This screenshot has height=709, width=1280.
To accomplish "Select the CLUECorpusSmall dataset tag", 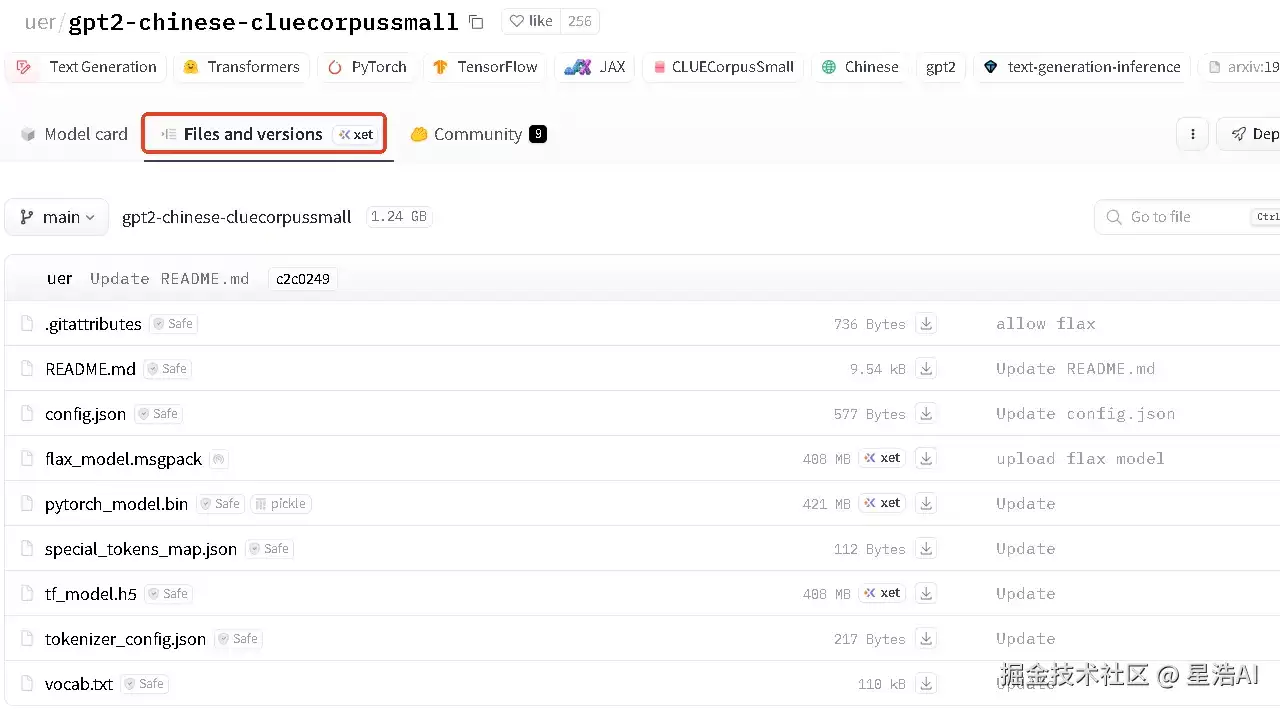I will click(723, 67).
